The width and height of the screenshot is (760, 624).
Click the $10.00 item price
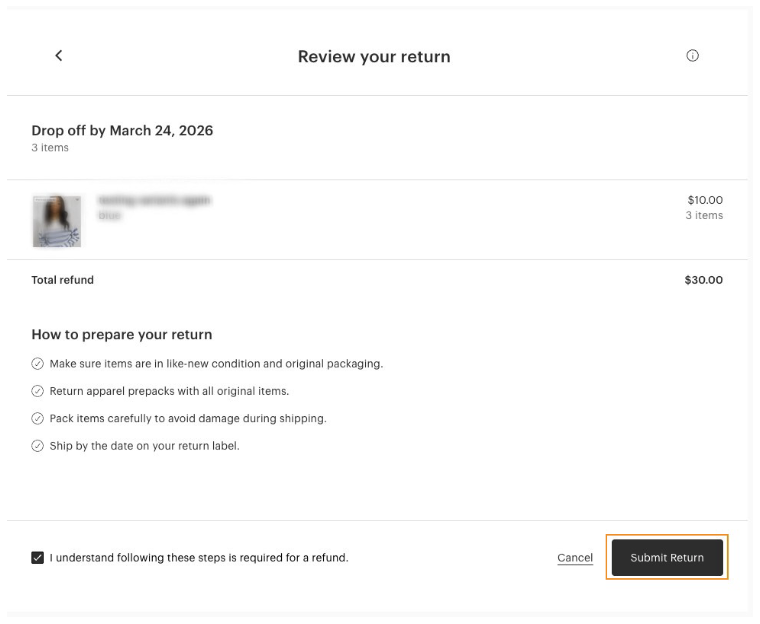click(x=705, y=200)
